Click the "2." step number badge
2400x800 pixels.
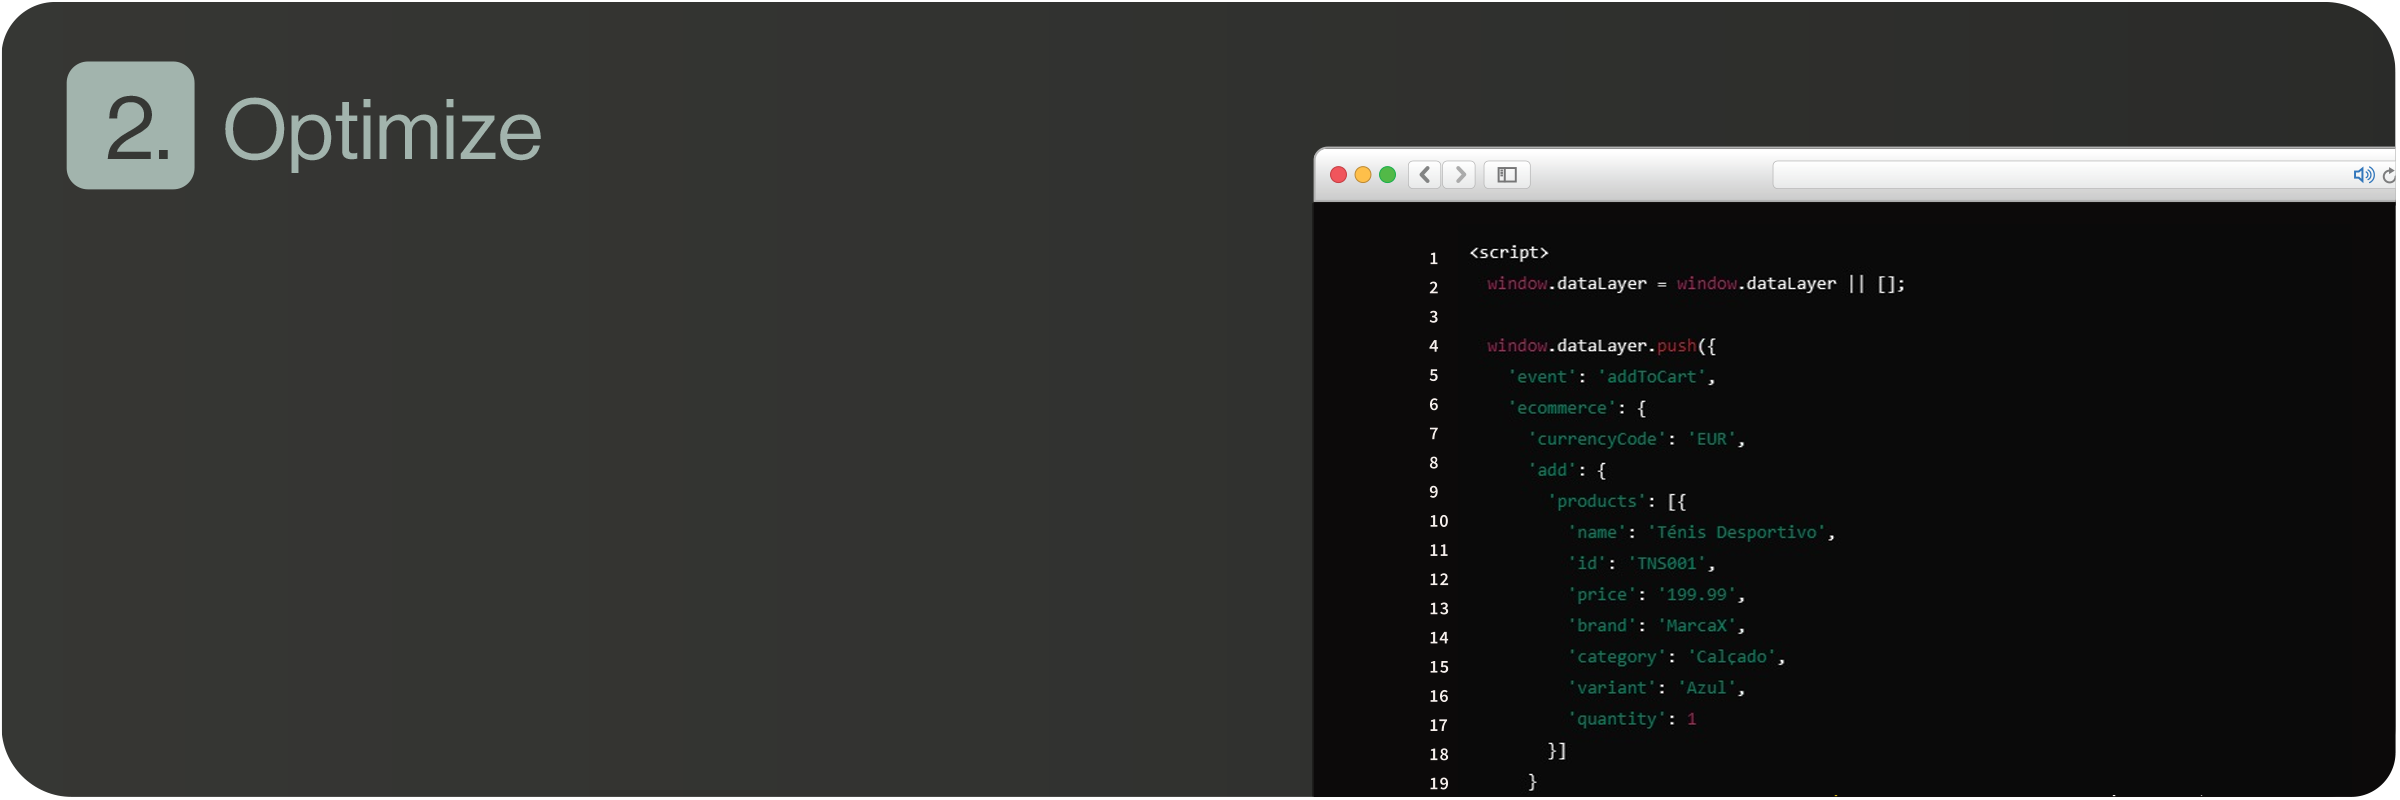click(x=131, y=126)
